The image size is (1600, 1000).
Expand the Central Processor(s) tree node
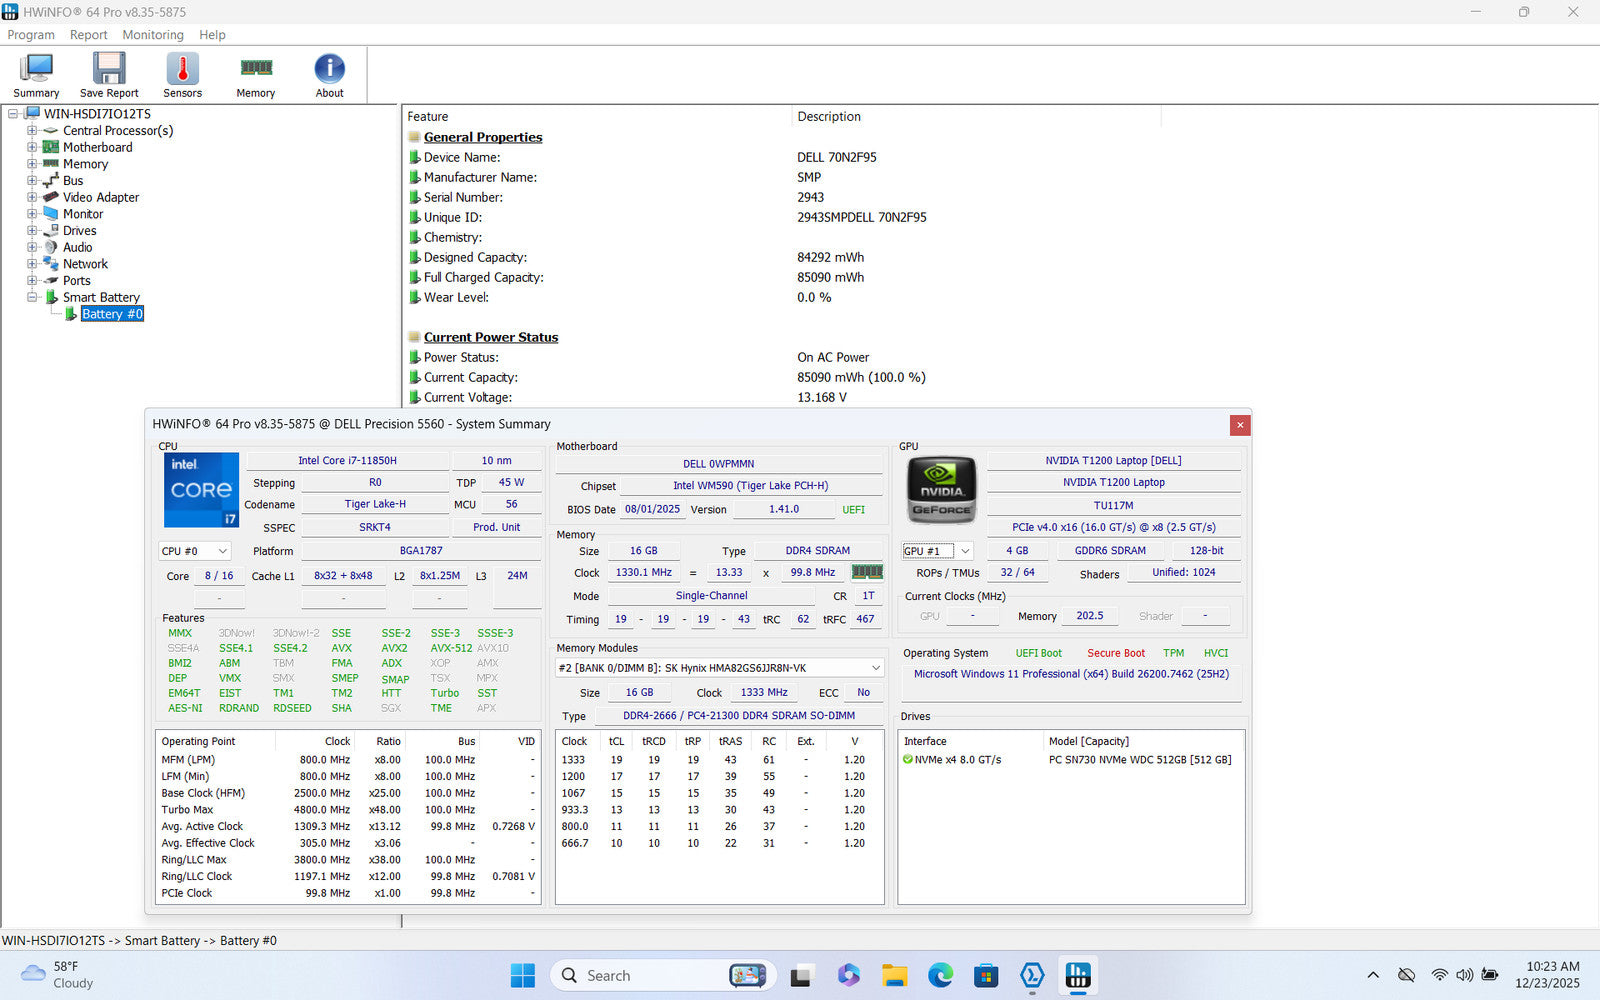pyautogui.click(x=32, y=131)
